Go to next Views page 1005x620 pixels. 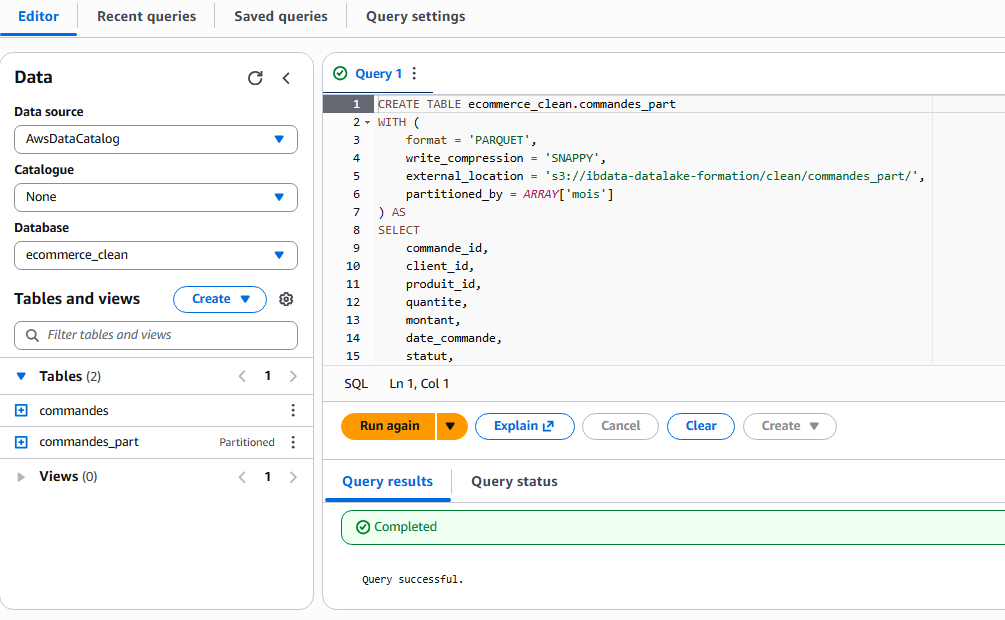click(x=293, y=477)
